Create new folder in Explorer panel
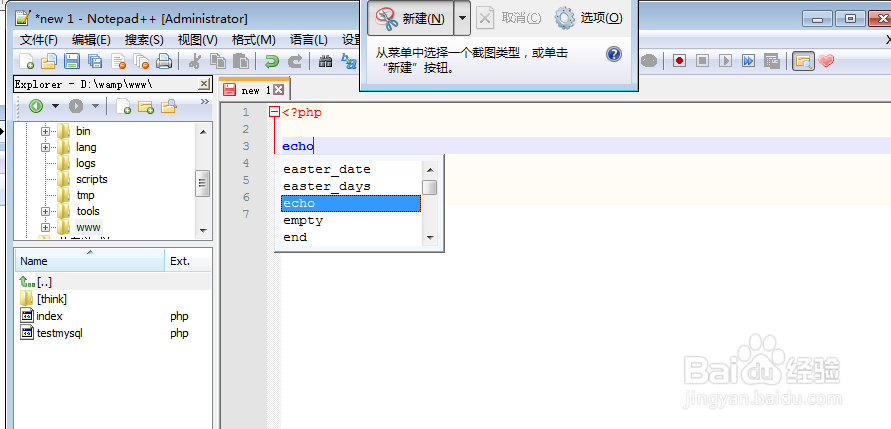Viewport: 891px width, 429px height. (x=146, y=106)
